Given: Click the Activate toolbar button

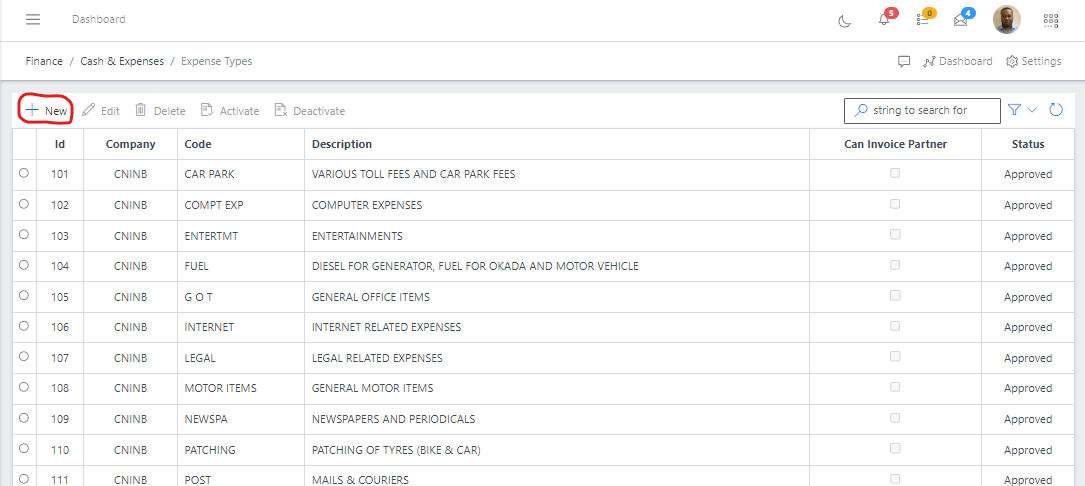Looking at the screenshot, I should pos(230,111).
